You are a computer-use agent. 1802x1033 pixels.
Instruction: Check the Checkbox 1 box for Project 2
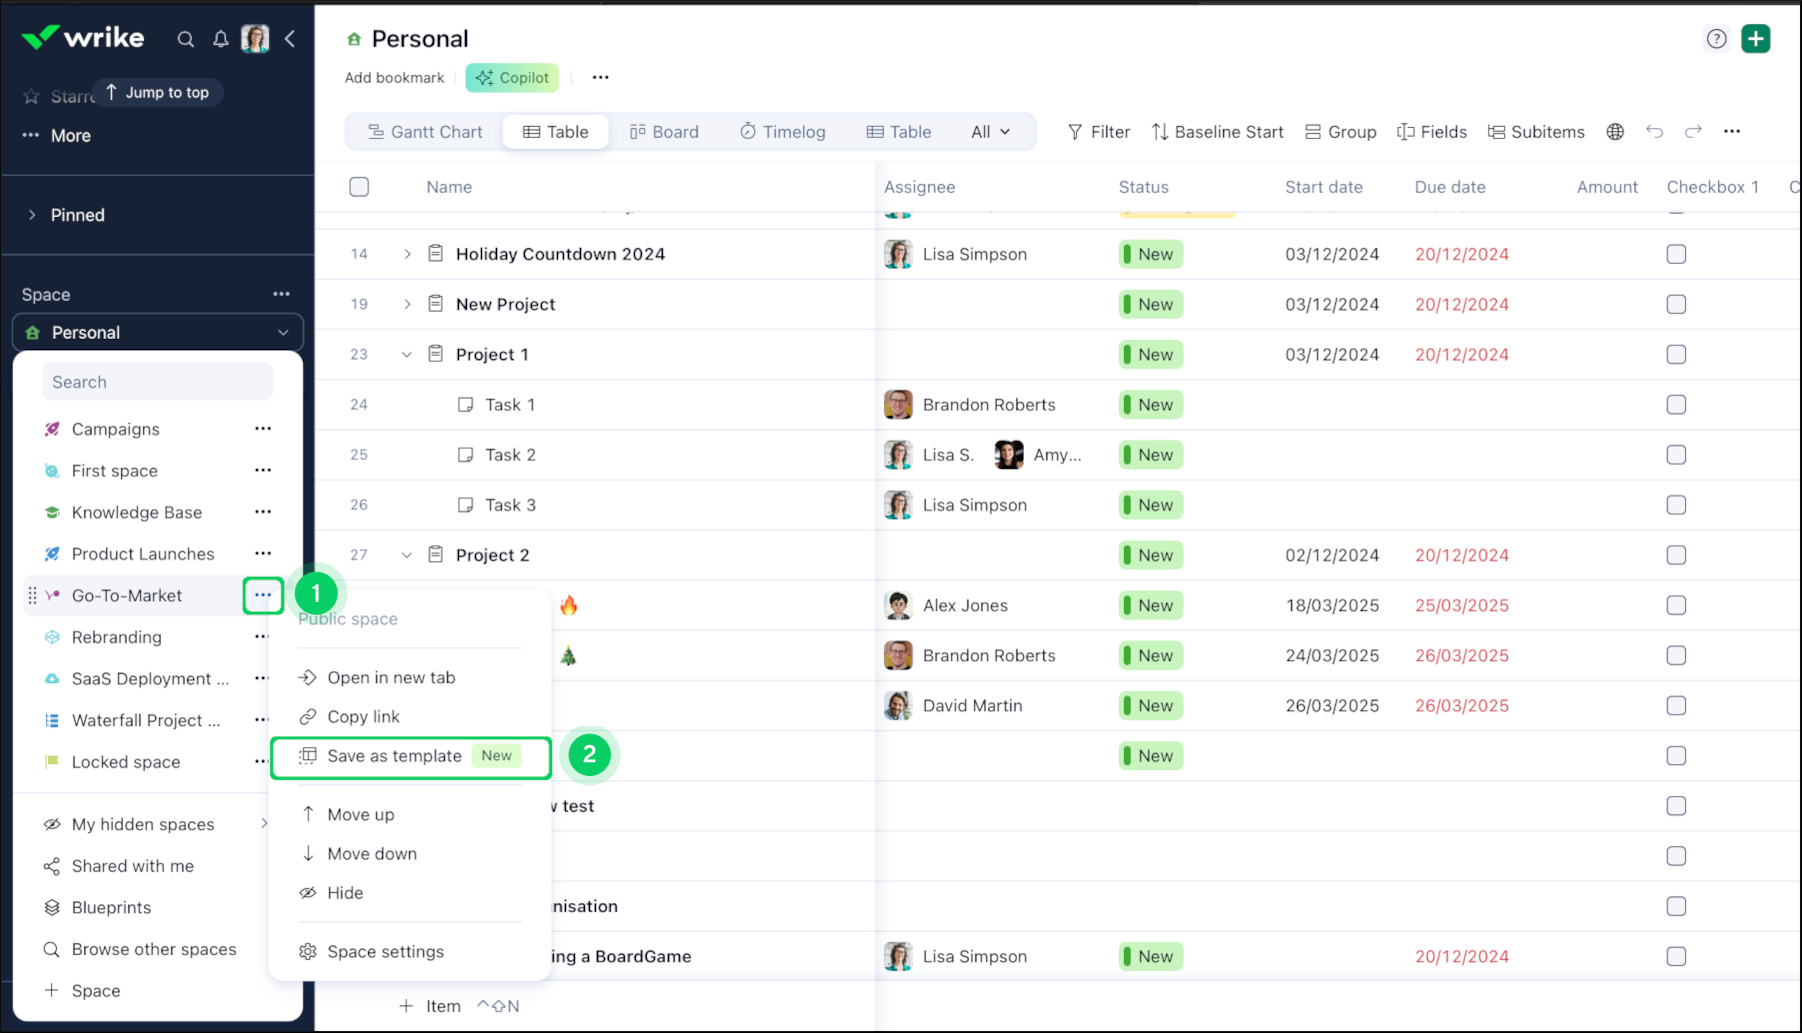pos(1676,555)
